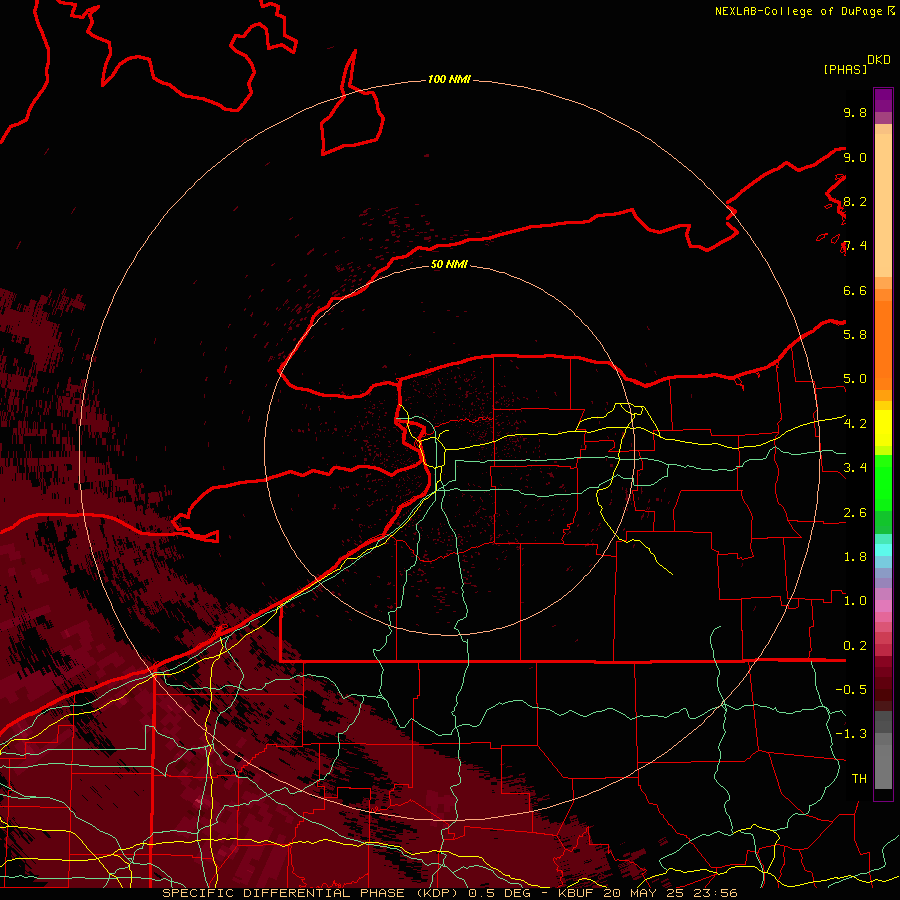Click the KBUF station identifier in the caption

(575, 893)
